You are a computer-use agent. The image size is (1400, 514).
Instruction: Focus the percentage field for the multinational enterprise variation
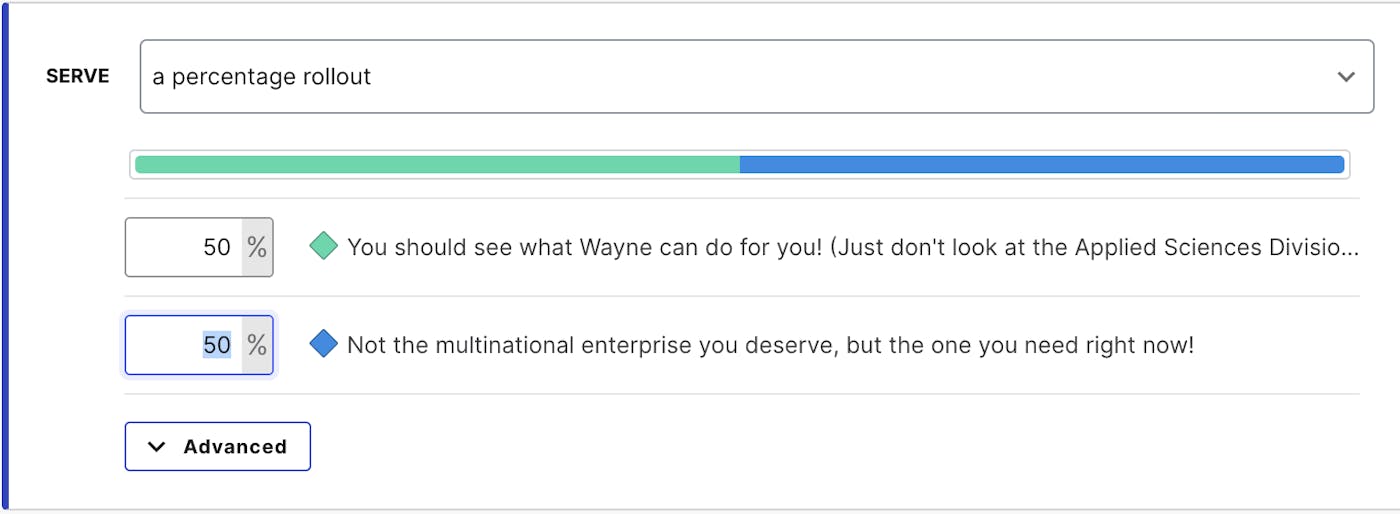[185, 345]
